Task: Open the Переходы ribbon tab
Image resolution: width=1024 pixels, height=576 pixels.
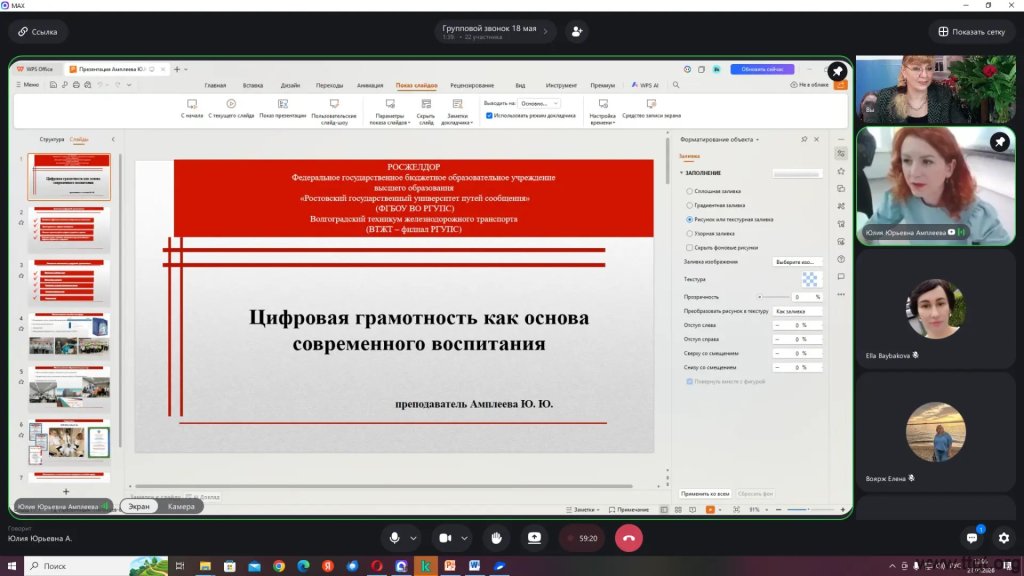Action: coord(329,85)
